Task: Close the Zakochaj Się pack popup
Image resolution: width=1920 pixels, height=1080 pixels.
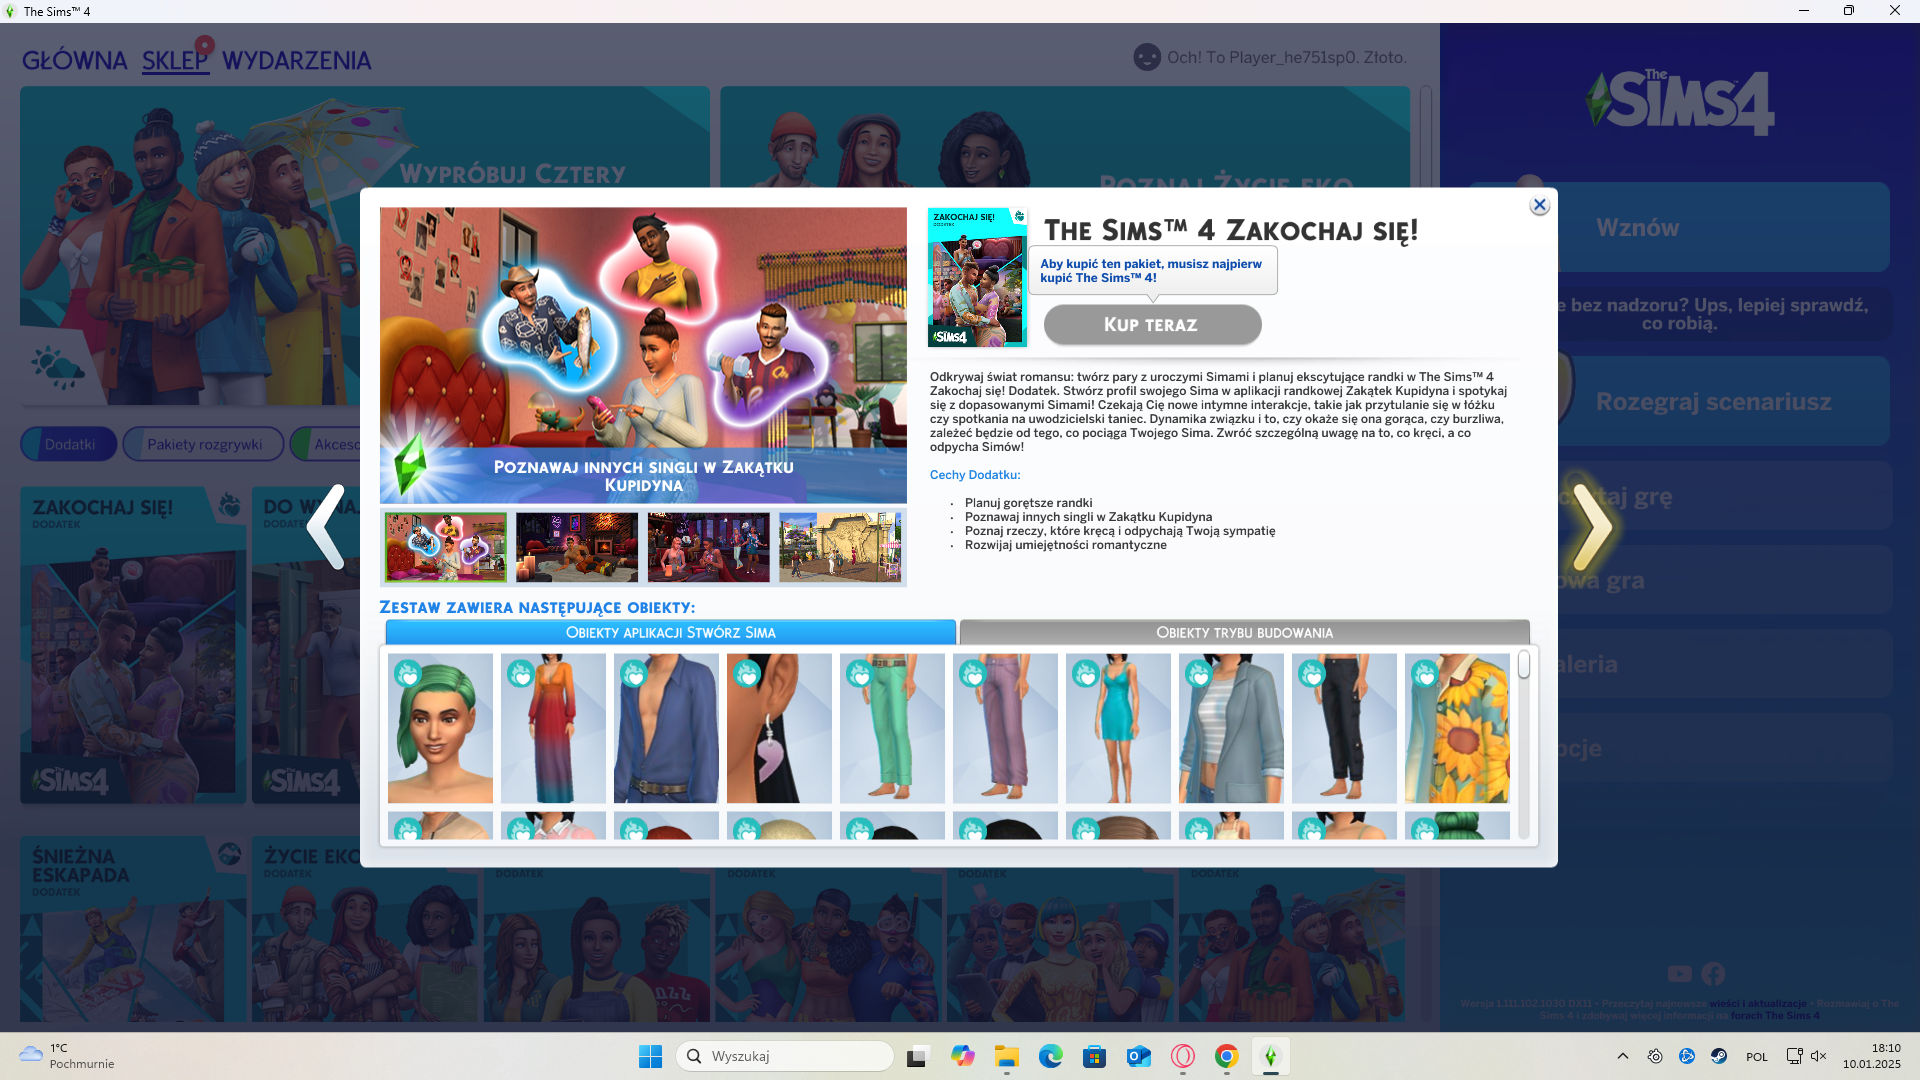Action: 1539,205
